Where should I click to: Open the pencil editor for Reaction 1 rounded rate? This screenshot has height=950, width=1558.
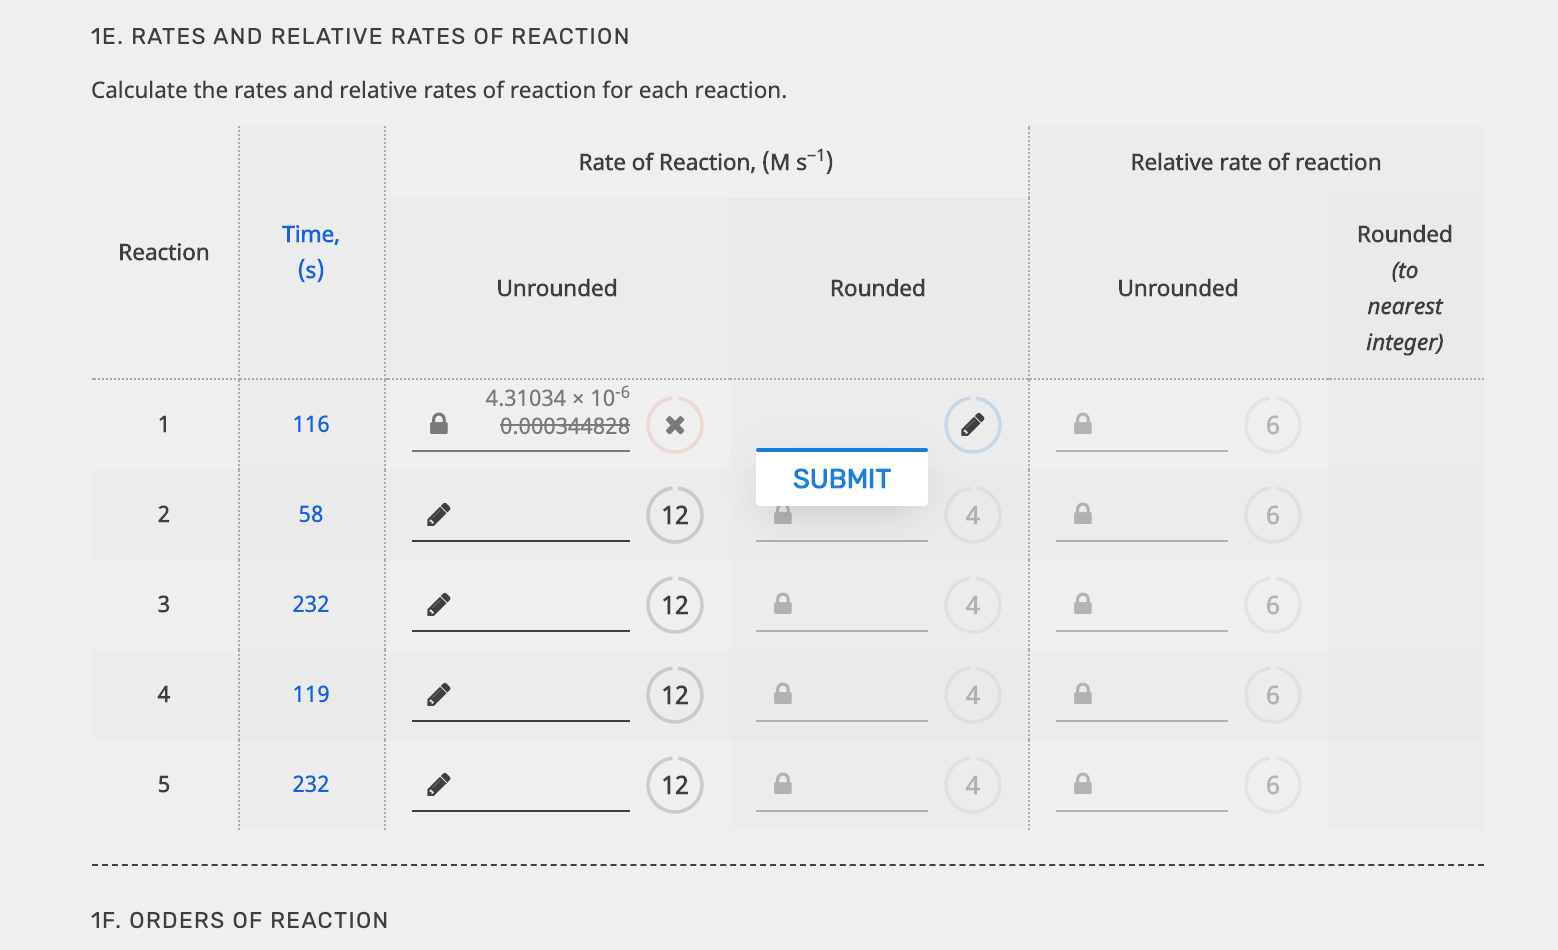[971, 425]
